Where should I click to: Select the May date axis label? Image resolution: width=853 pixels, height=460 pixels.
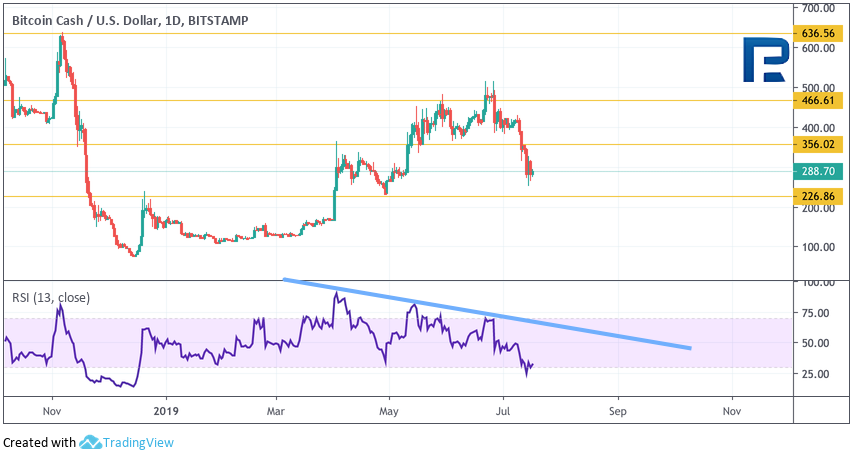tap(390, 410)
